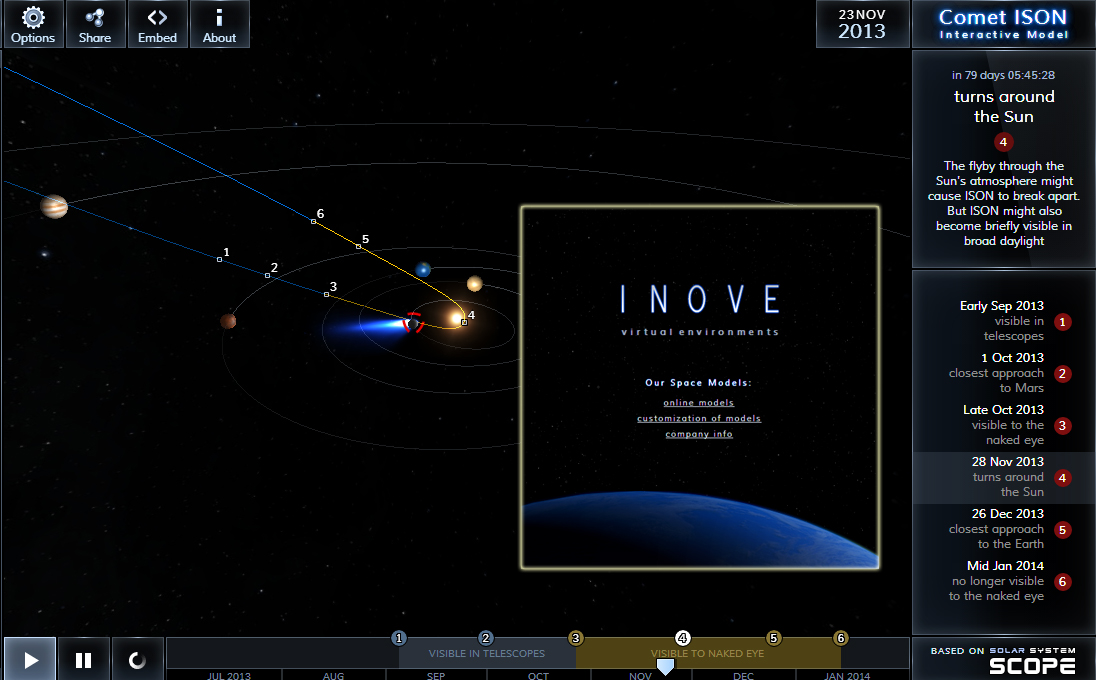The width and height of the screenshot is (1096, 680).
Task: Open the 'company info' link
Action: [x=698, y=434]
